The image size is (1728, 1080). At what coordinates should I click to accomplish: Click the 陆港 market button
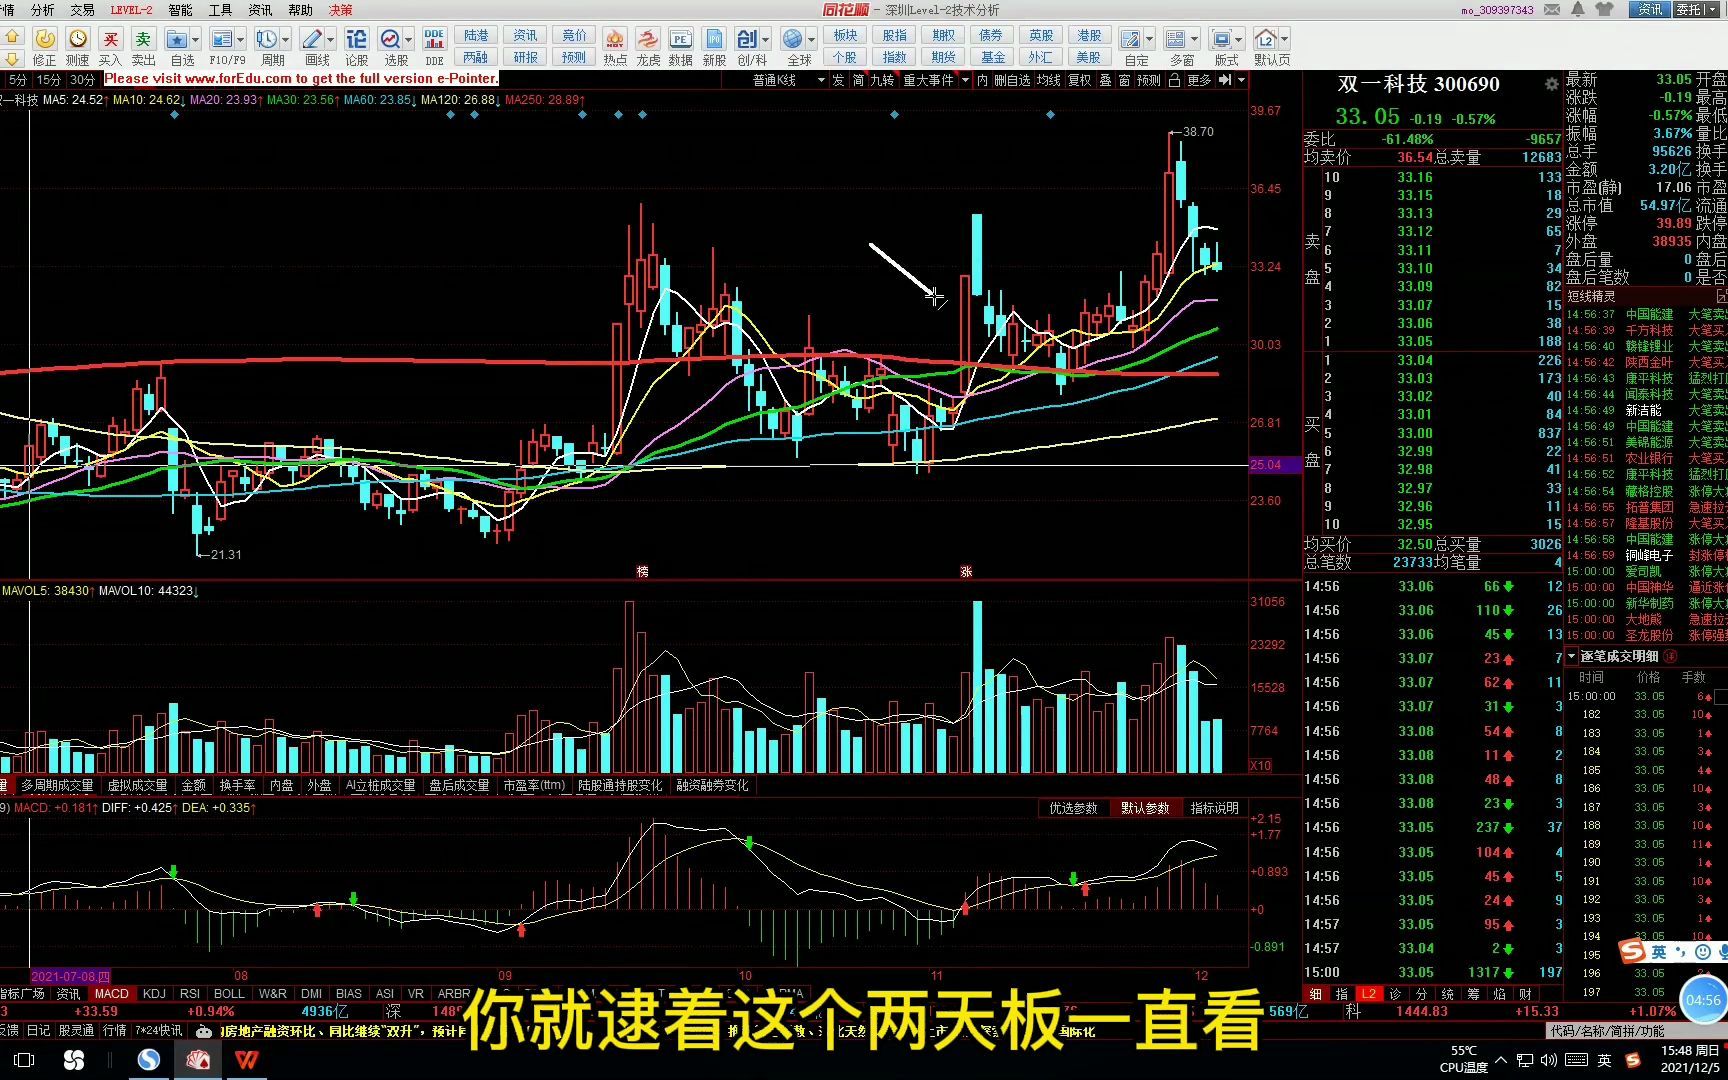click(x=476, y=35)
